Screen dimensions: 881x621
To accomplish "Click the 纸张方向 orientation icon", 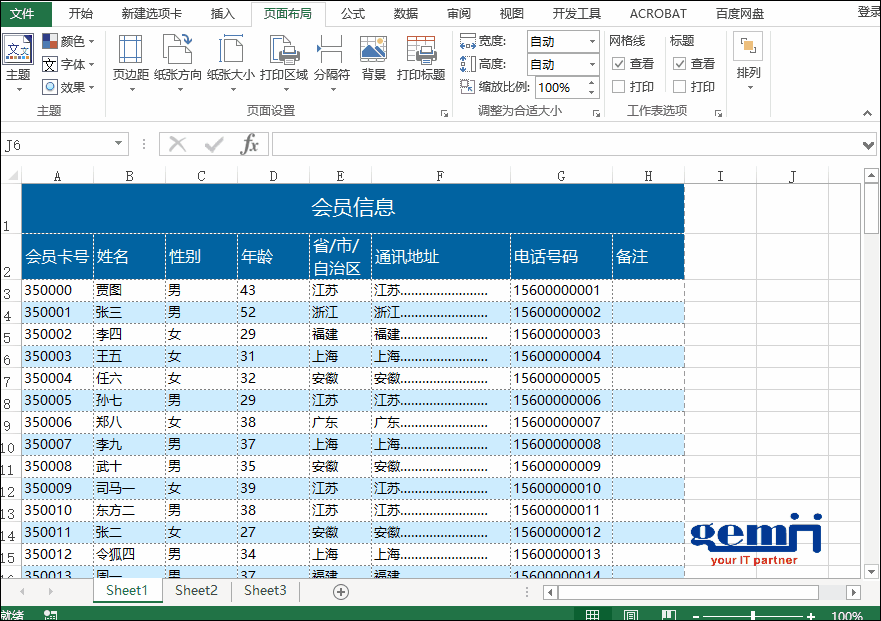I will (x=177, y=58).
